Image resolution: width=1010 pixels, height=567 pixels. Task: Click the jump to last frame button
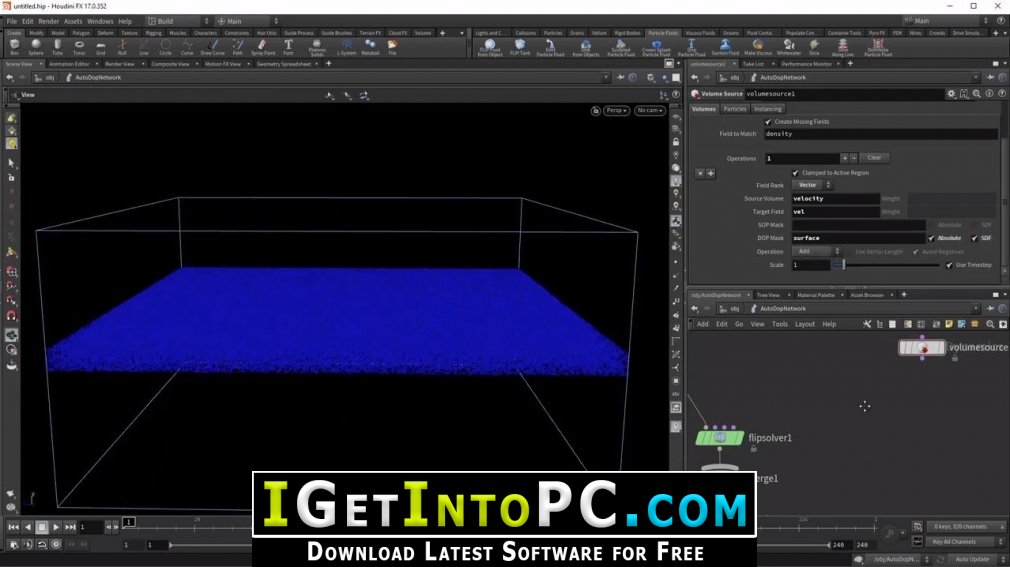(70, 527)
